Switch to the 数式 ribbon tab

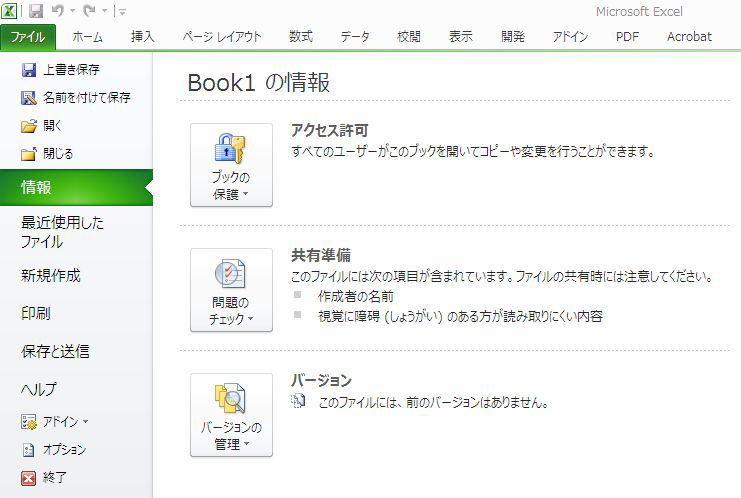click(x=301, y=37)
